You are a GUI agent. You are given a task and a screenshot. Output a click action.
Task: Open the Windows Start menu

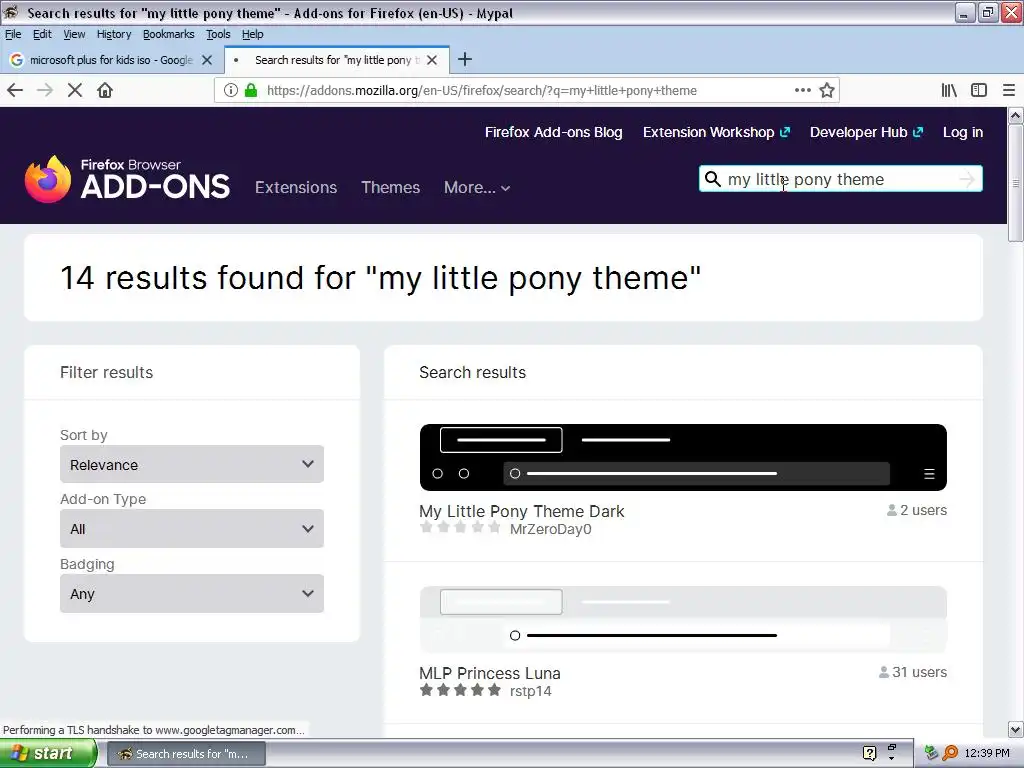(48, 754)
